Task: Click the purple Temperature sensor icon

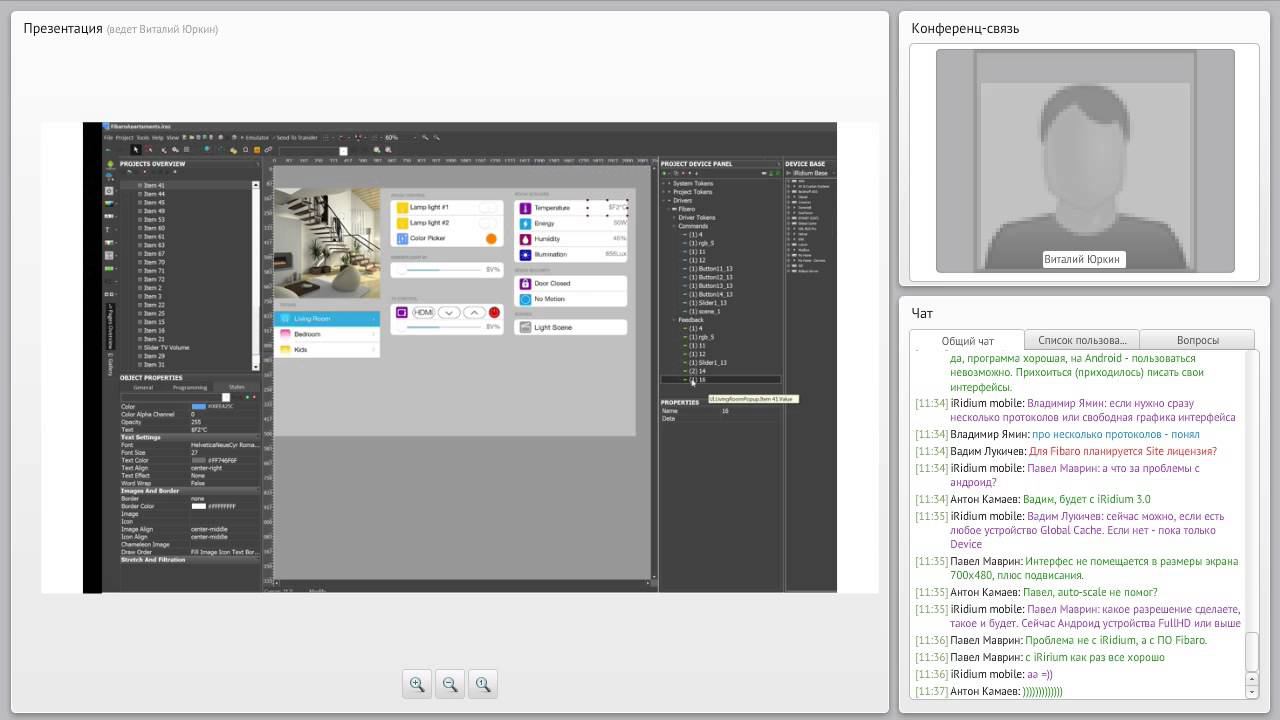Action: point(525,208)
